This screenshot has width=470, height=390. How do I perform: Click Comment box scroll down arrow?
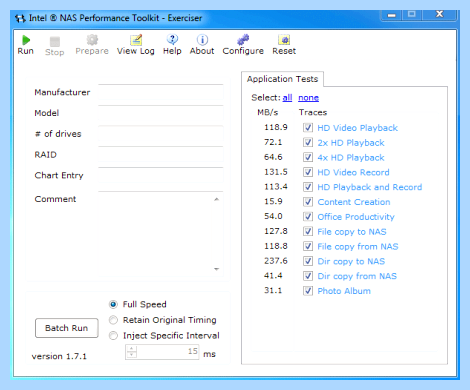tap(217, 269)
